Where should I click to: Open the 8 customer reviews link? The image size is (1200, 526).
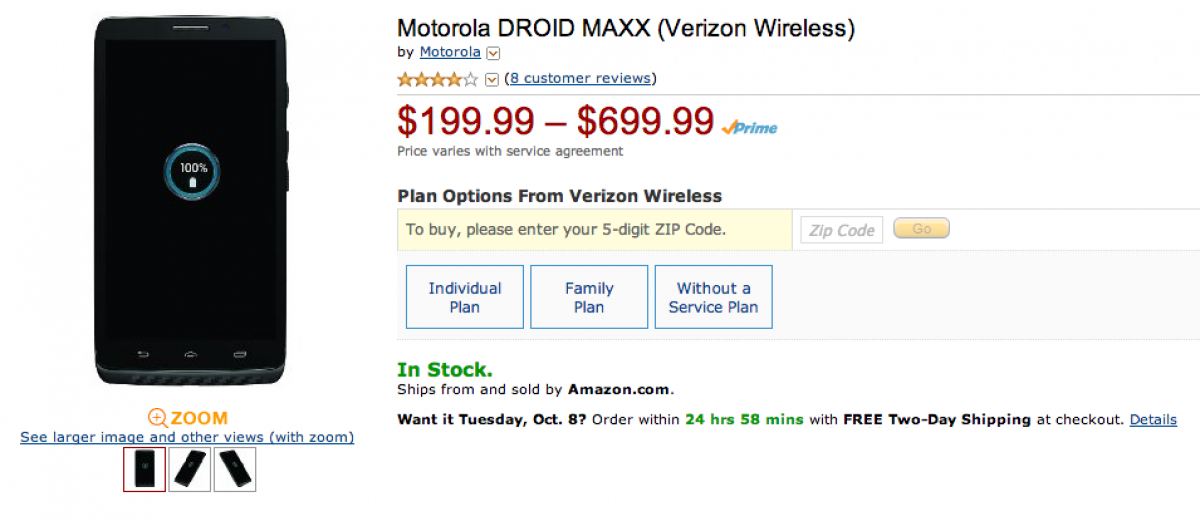(581, 78)
